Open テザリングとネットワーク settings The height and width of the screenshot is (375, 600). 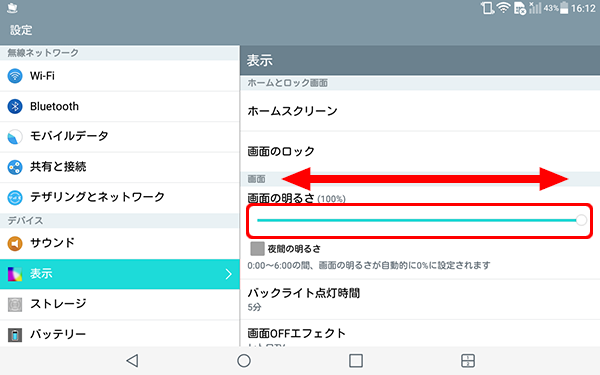[120, 197]
